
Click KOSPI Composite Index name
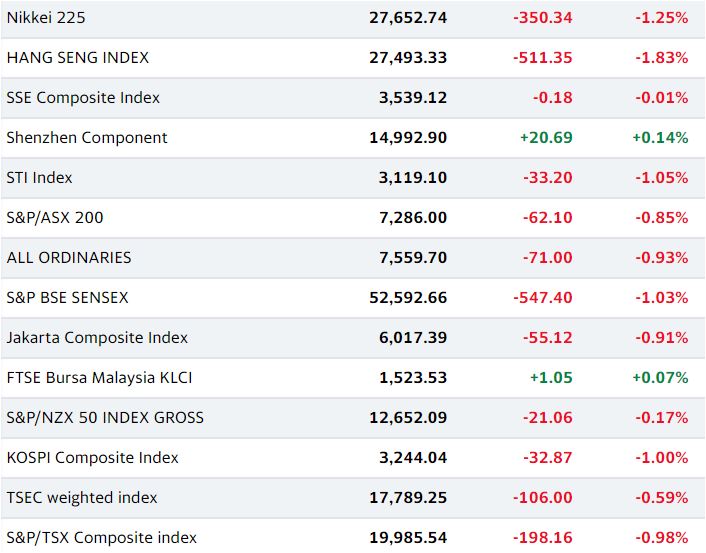point(93,458)
